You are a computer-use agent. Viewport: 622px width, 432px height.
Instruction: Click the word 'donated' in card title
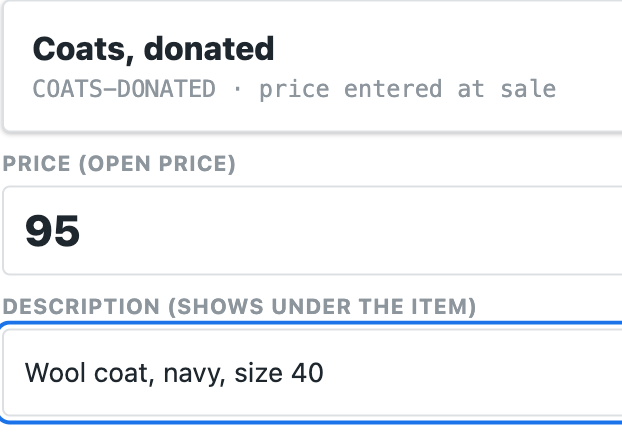pyautogui.click(x=209, y=49)
